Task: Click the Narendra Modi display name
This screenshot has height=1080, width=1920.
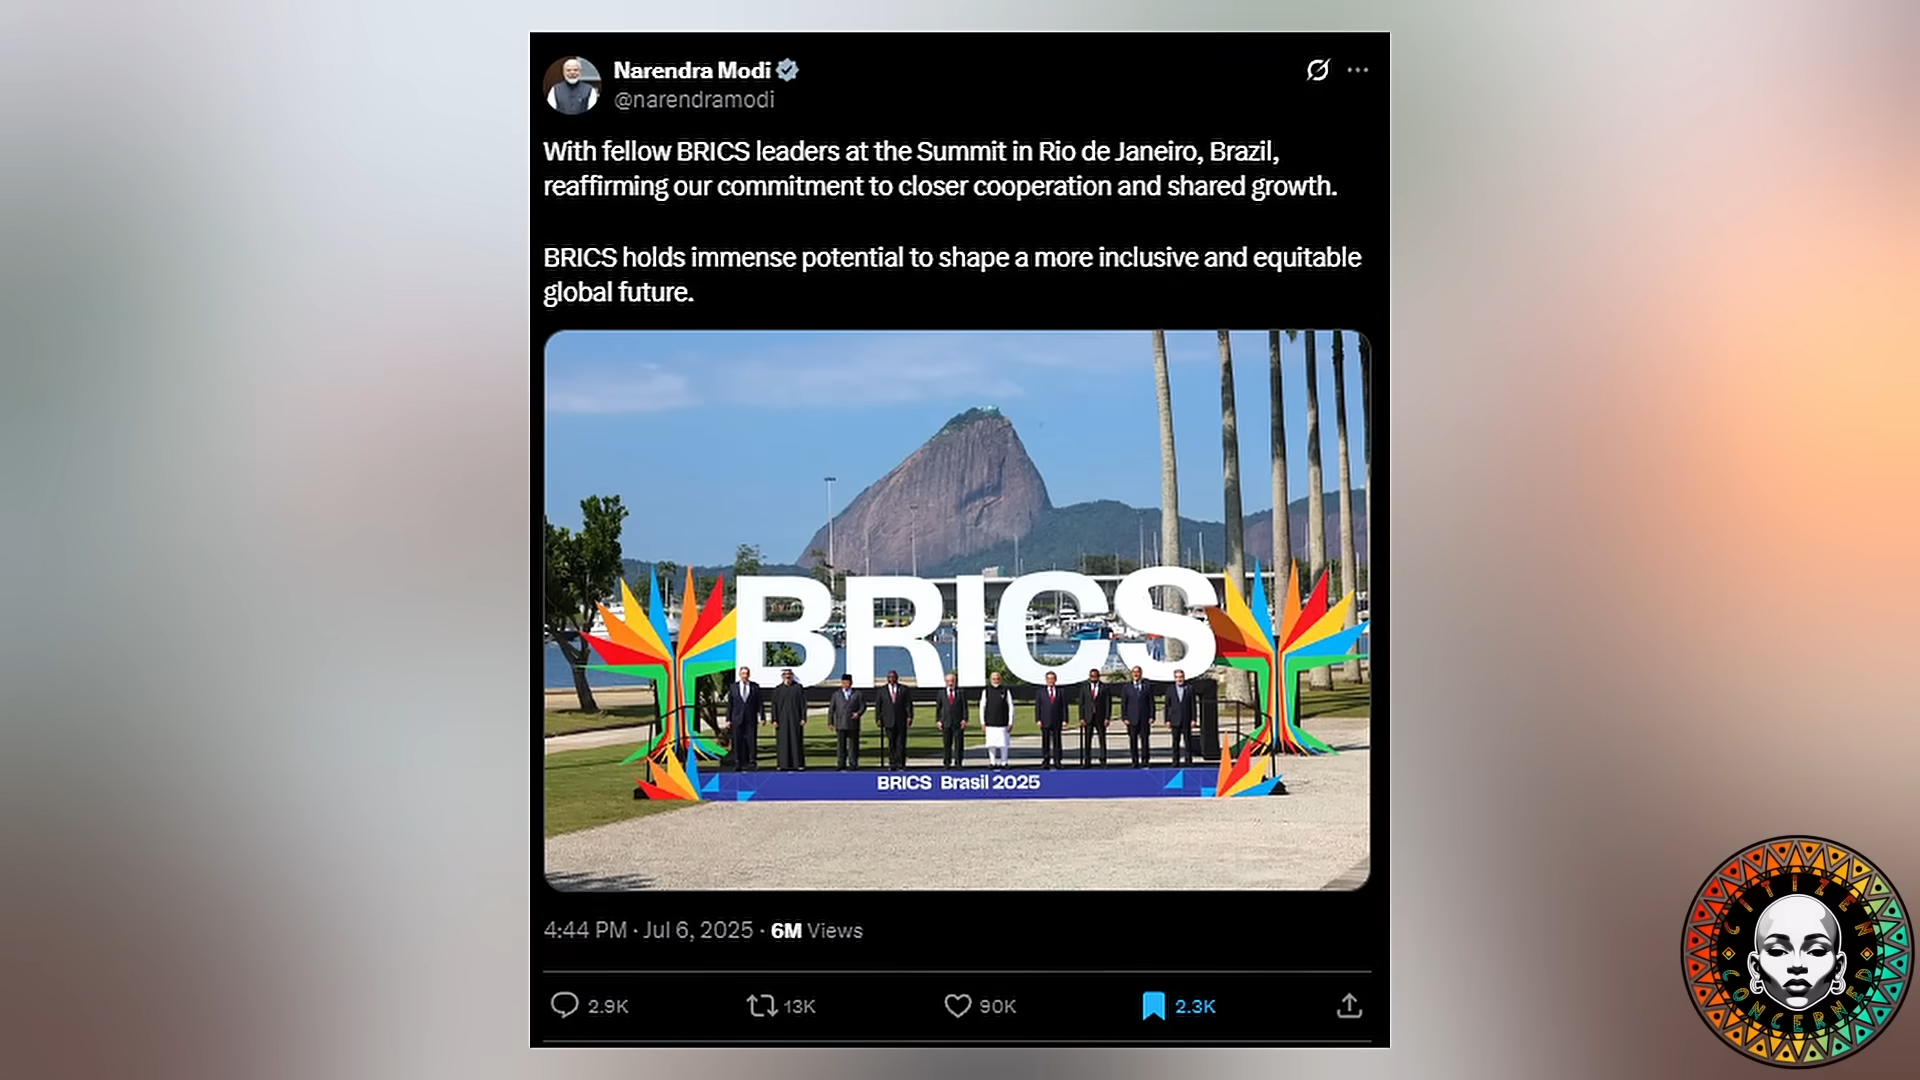Action: pos(692,70)
